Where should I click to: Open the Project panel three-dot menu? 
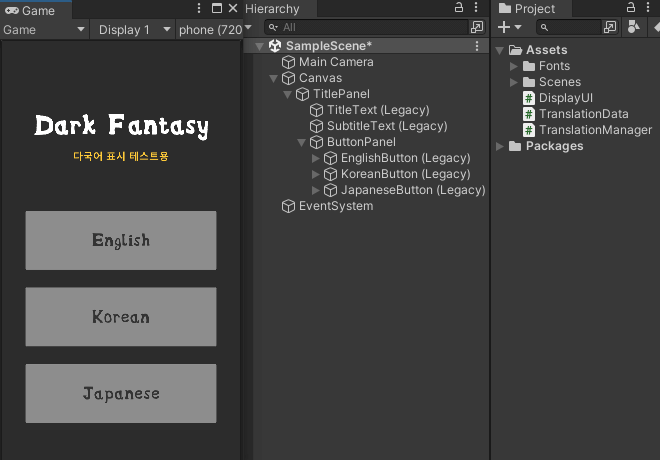coord(648,7)
